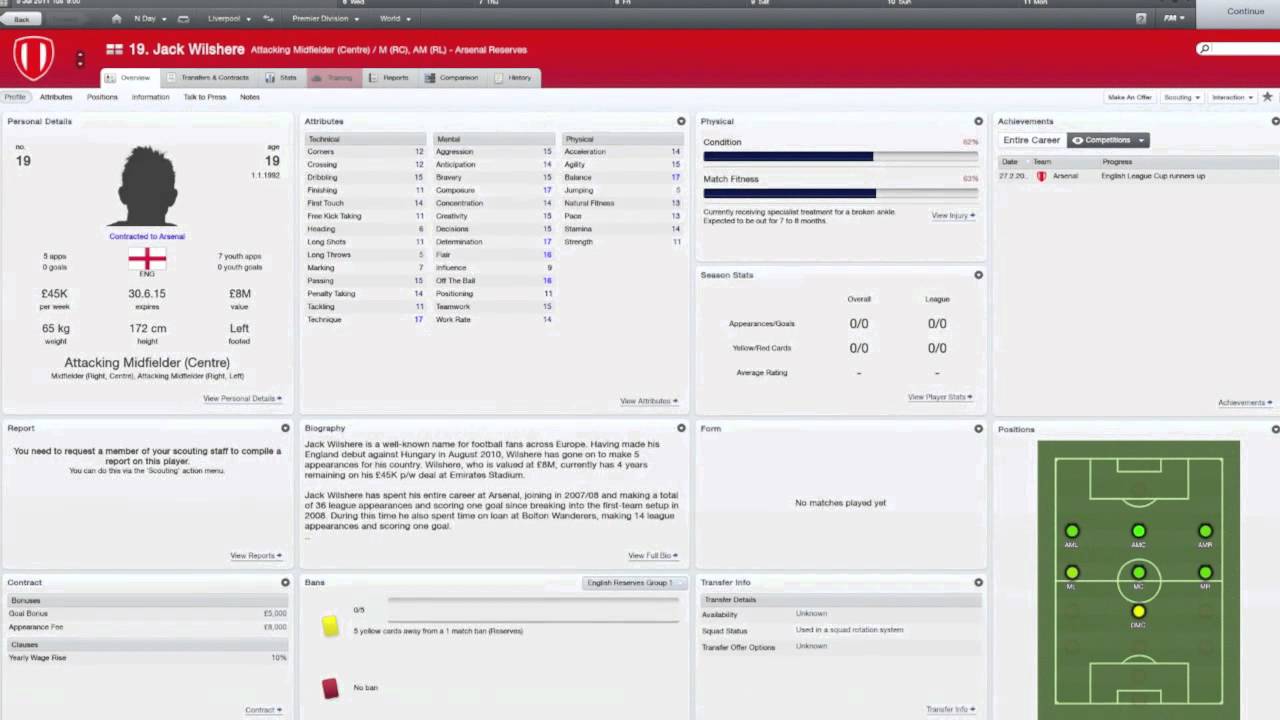The width and height of the screenshot is (1280, 720).
Task: Click View Personal Details link
Action: pyautogui.click(x=242, y=398)
